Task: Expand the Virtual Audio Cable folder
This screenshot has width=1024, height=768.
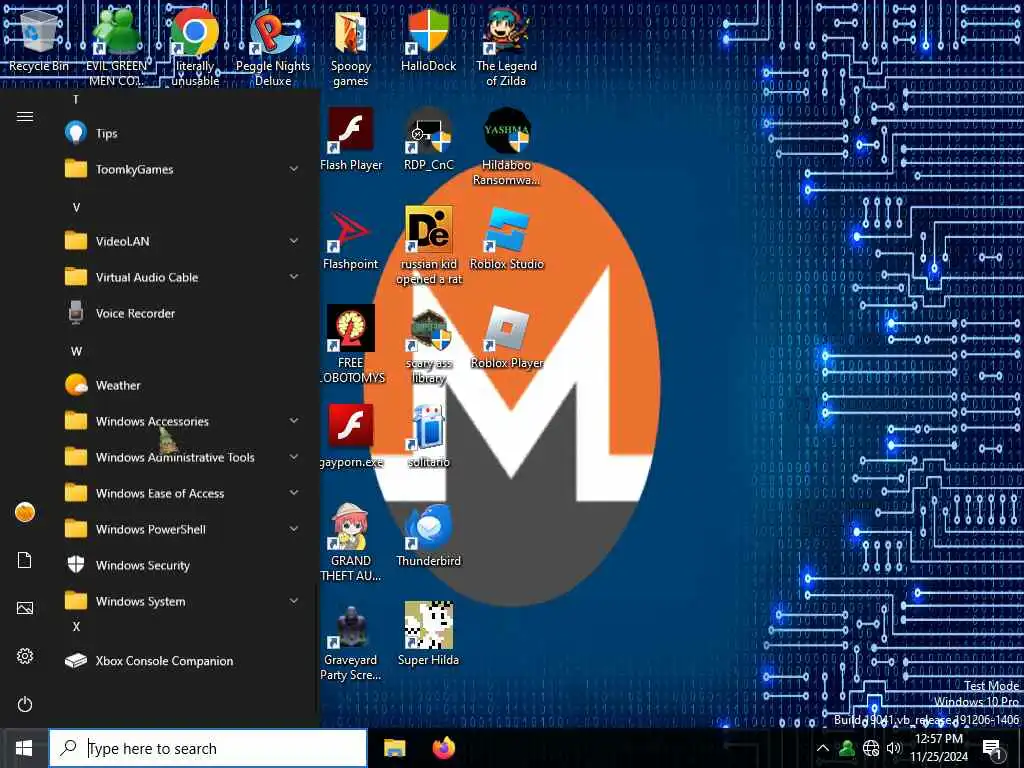Action: pyautogui.click(x=183, y=277)
